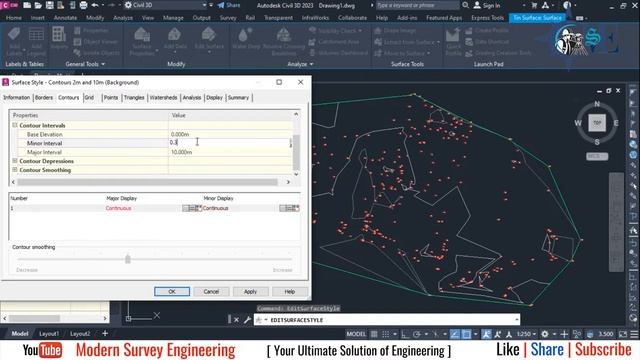Click the Undo arrow icon

point(95,5)
